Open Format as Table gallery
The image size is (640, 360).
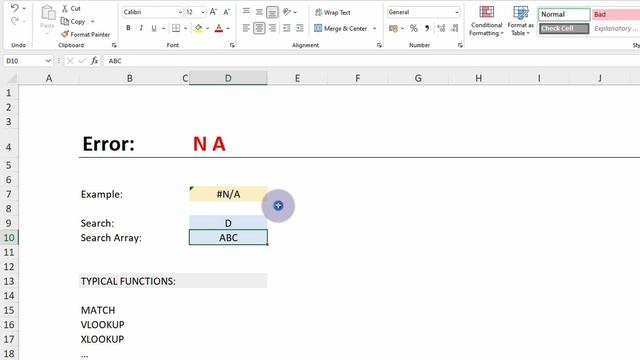click(520, 21)
